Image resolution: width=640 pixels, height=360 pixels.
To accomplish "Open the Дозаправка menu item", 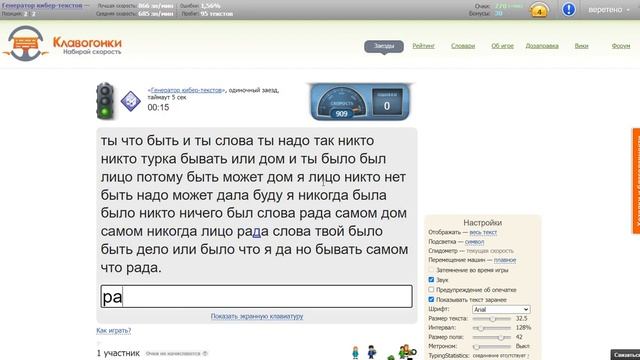I will coord(542,46).
